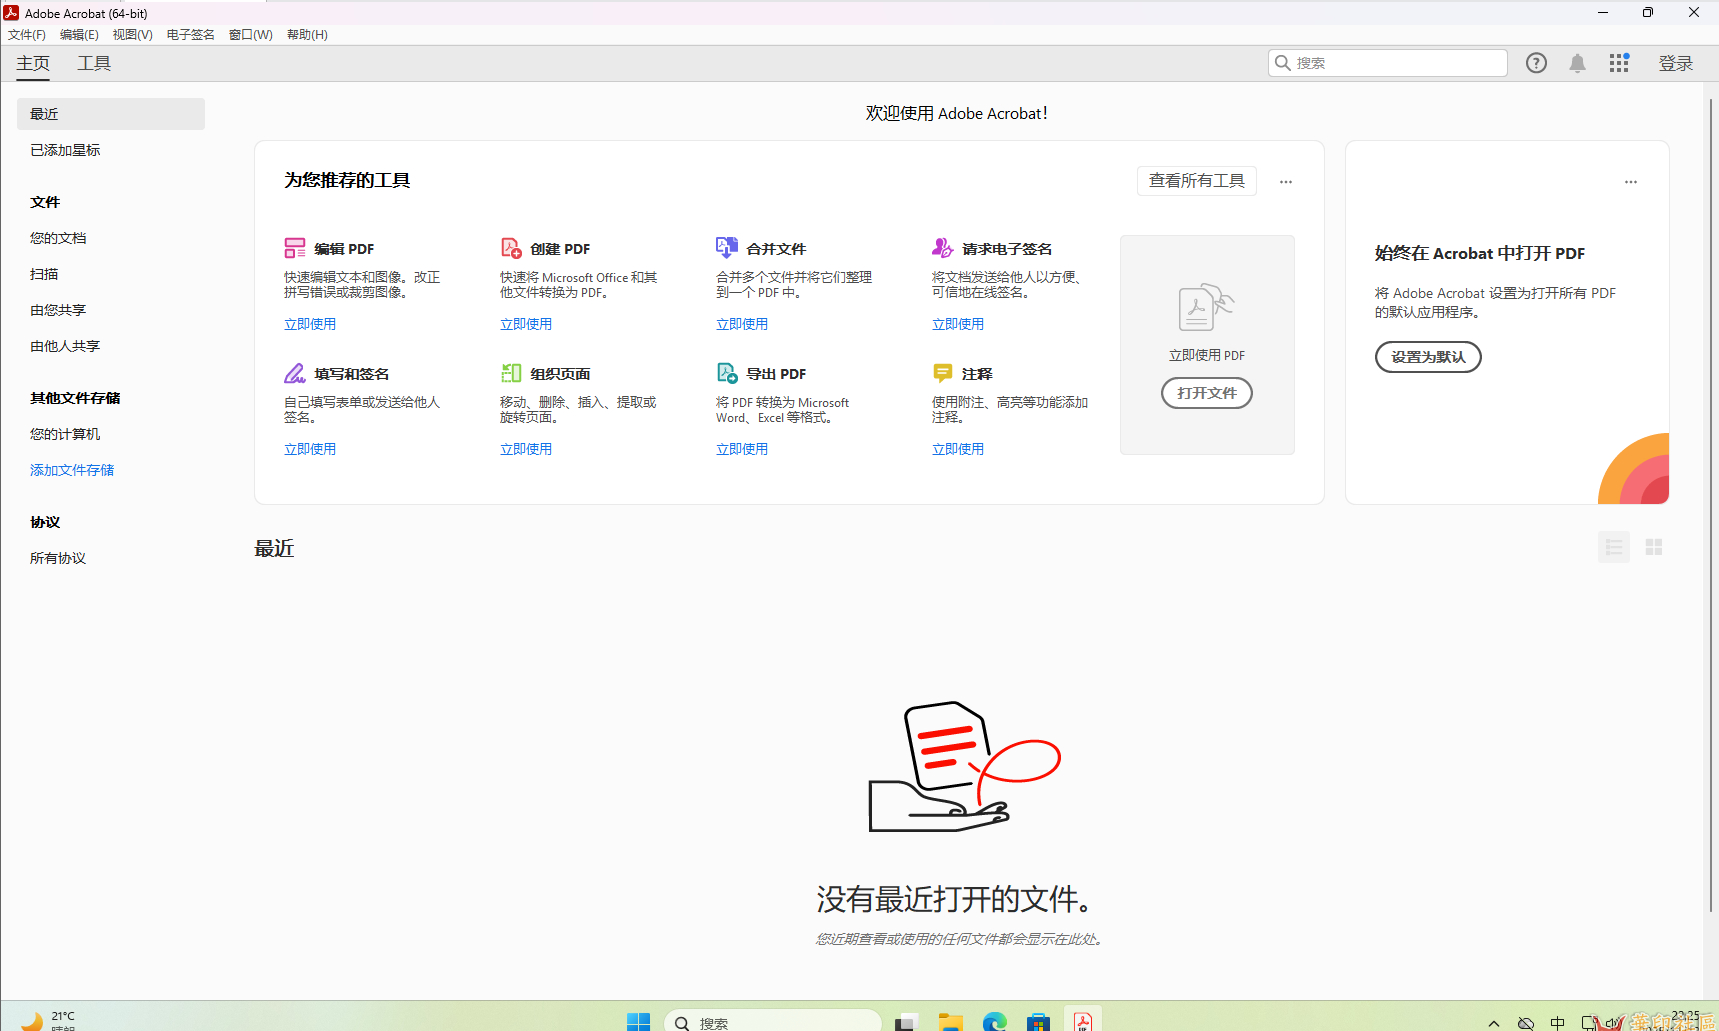Open the notification bell icon
Screen dimensions: 1719x1031
[x=1577, y=62]
